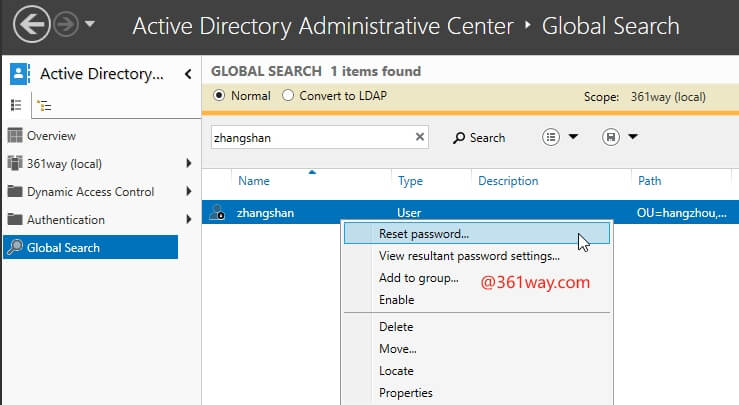Open the saved queries dropdown

point(619,137)
